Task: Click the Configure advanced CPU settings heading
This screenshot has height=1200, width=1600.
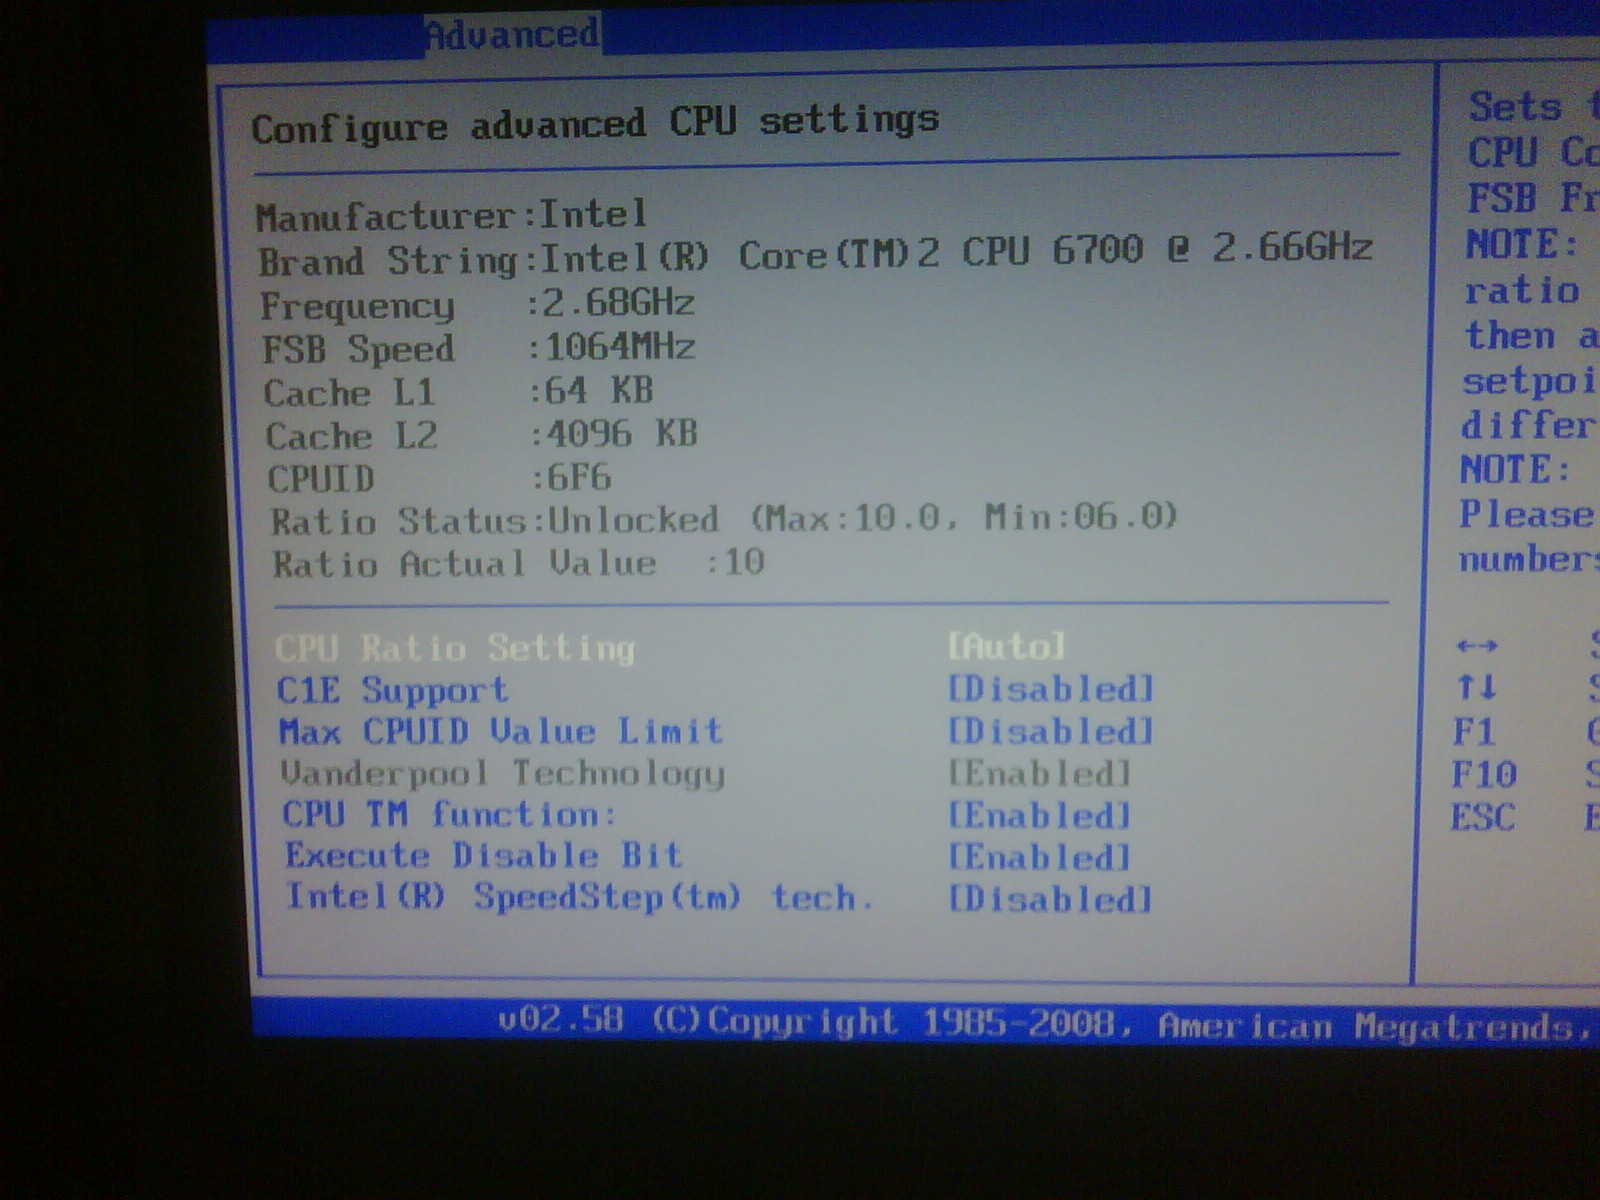Action: [596, 124]
